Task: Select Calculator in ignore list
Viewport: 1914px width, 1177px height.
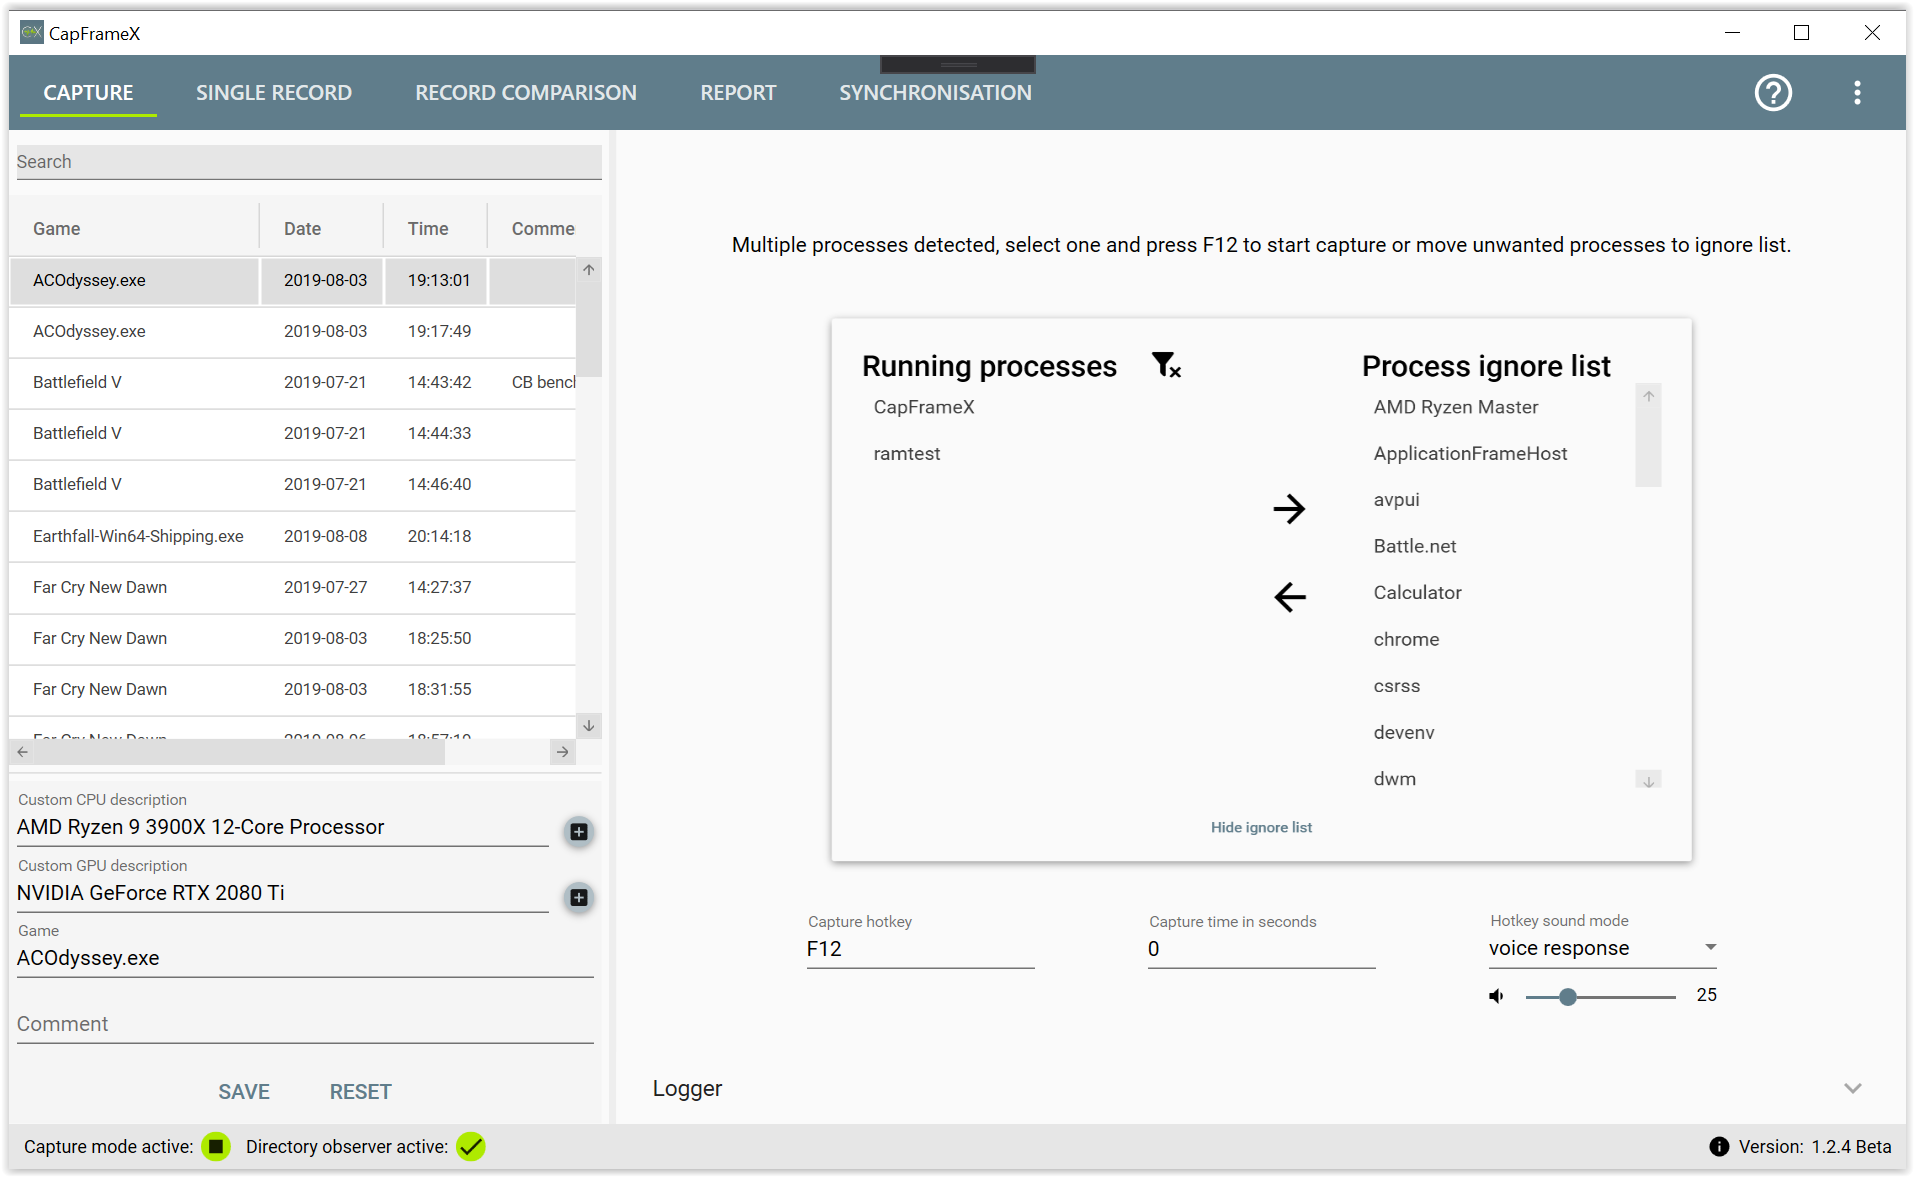Action: pos(1417,593)
